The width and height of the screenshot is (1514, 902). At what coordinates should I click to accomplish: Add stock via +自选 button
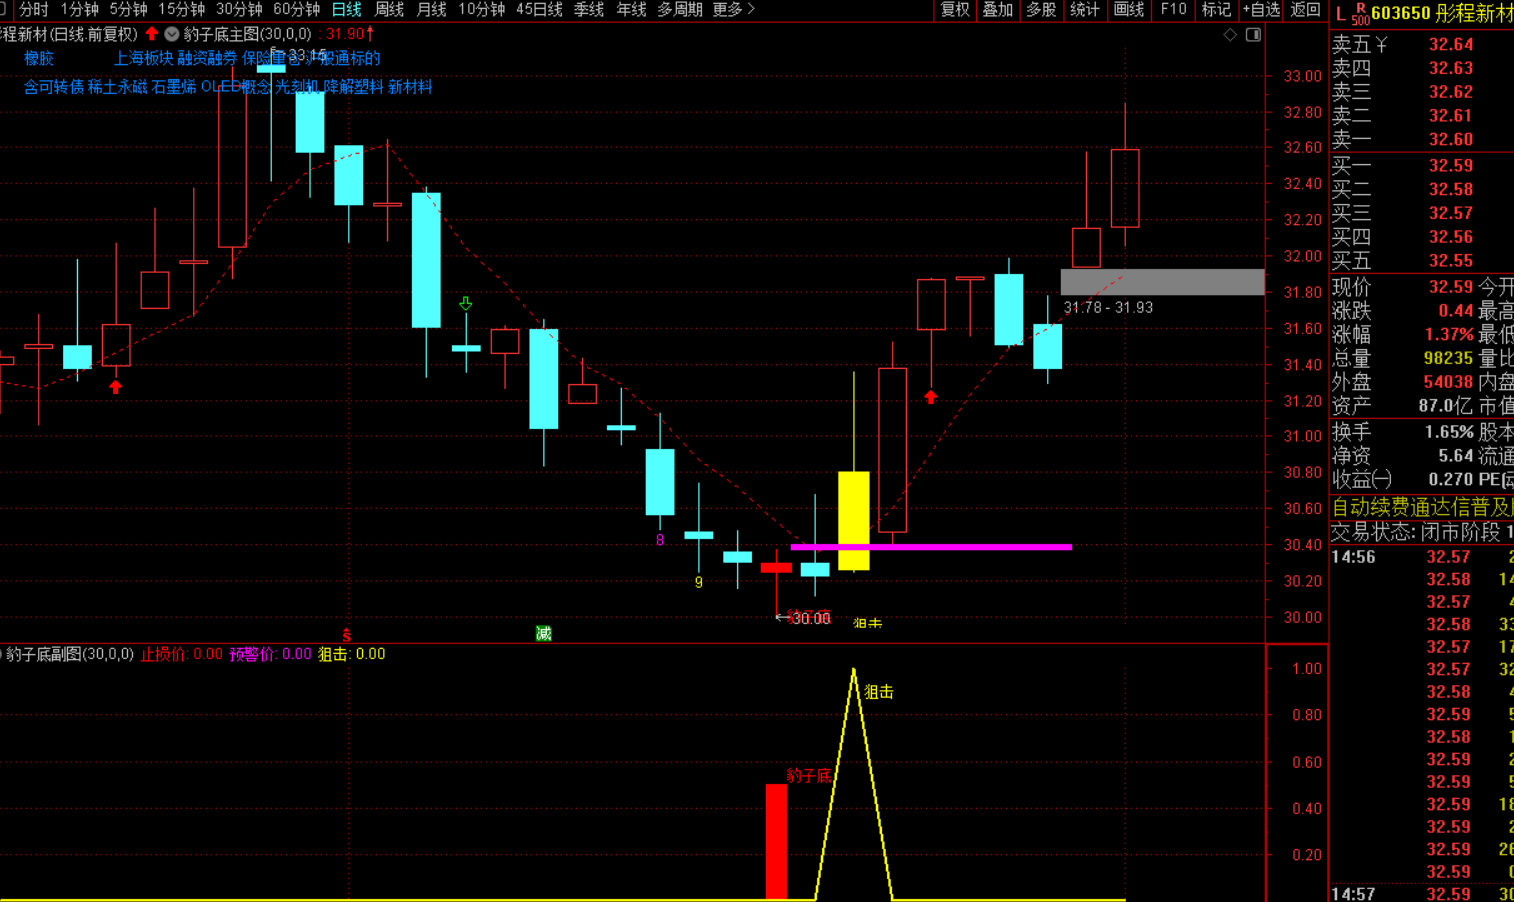[x=1261, y=10]
